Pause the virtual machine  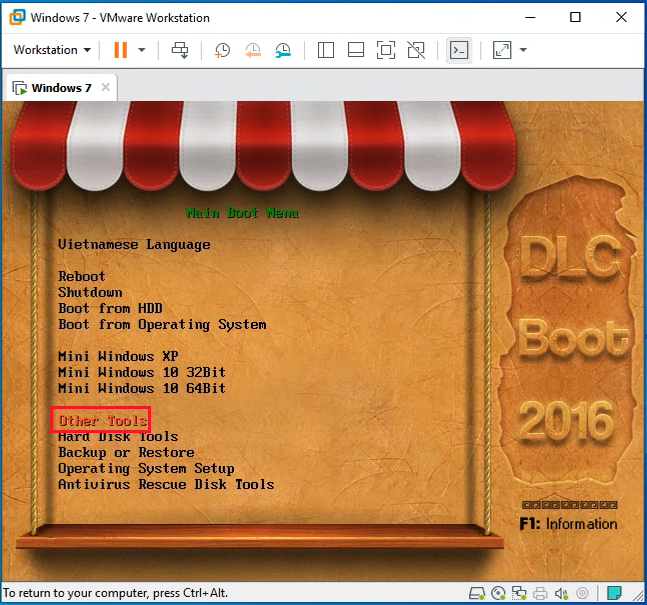120,50
